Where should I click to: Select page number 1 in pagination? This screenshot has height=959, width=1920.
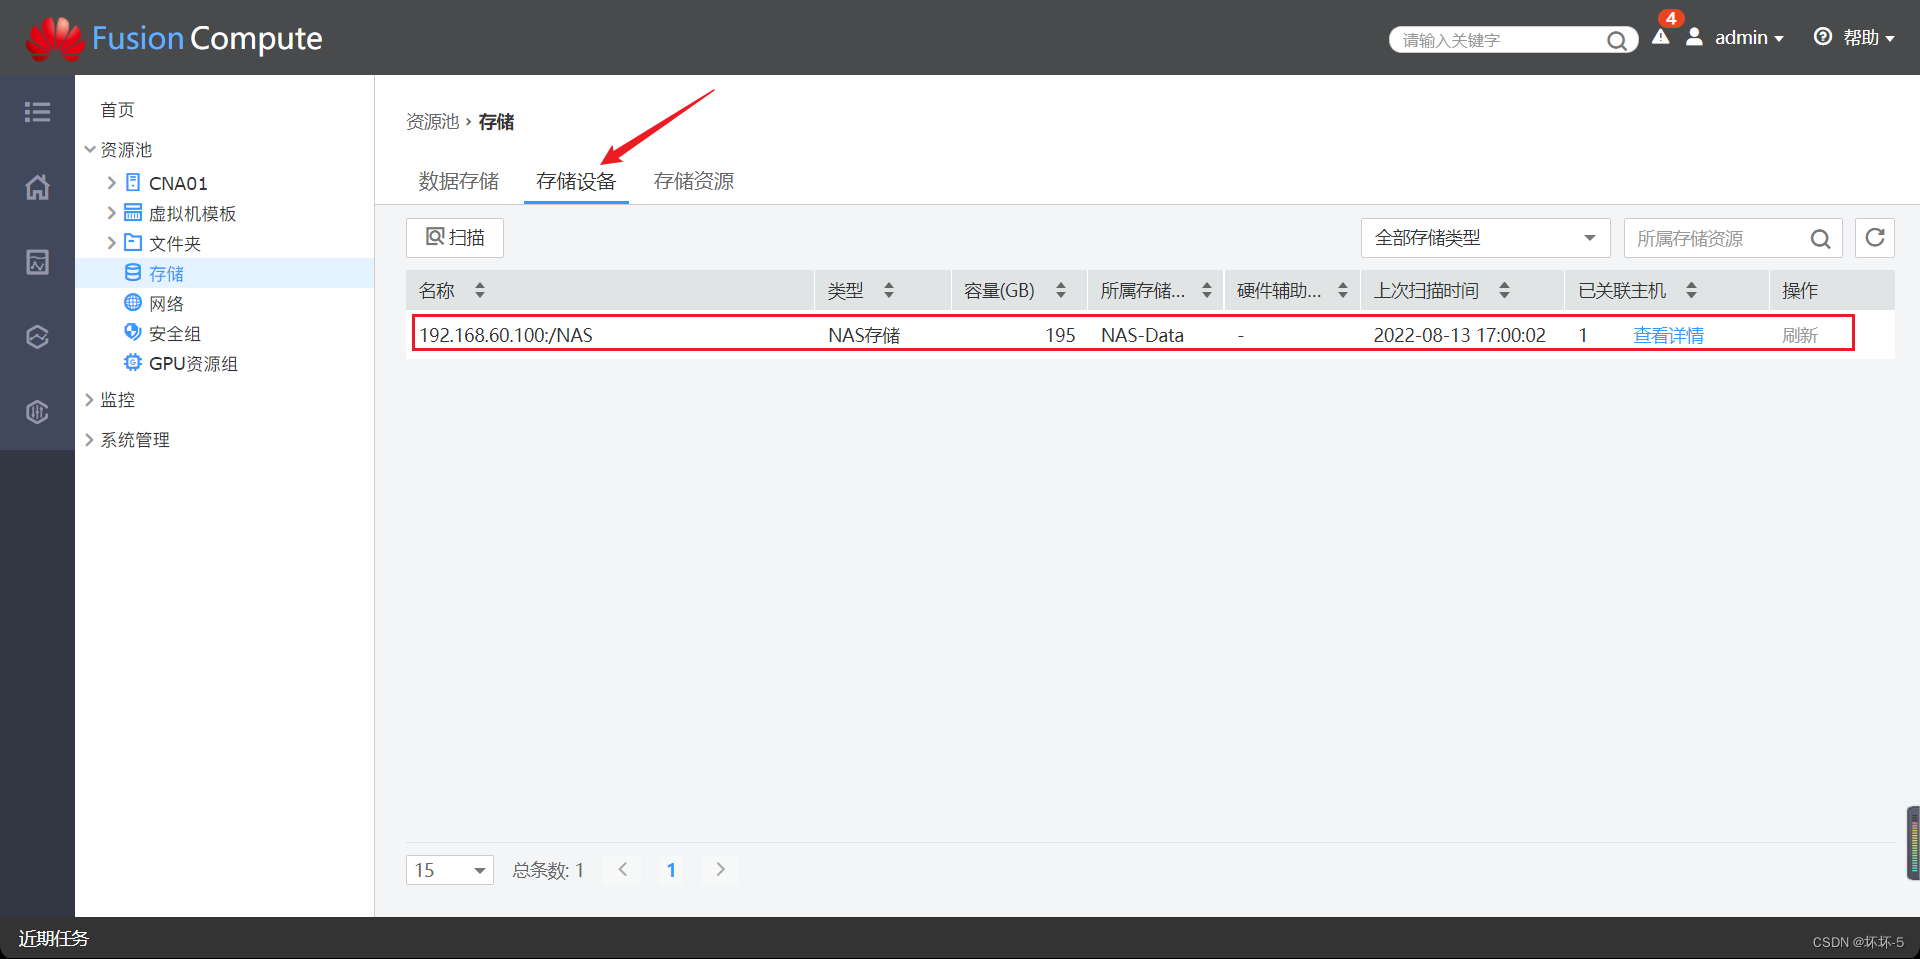coord(671,870)
